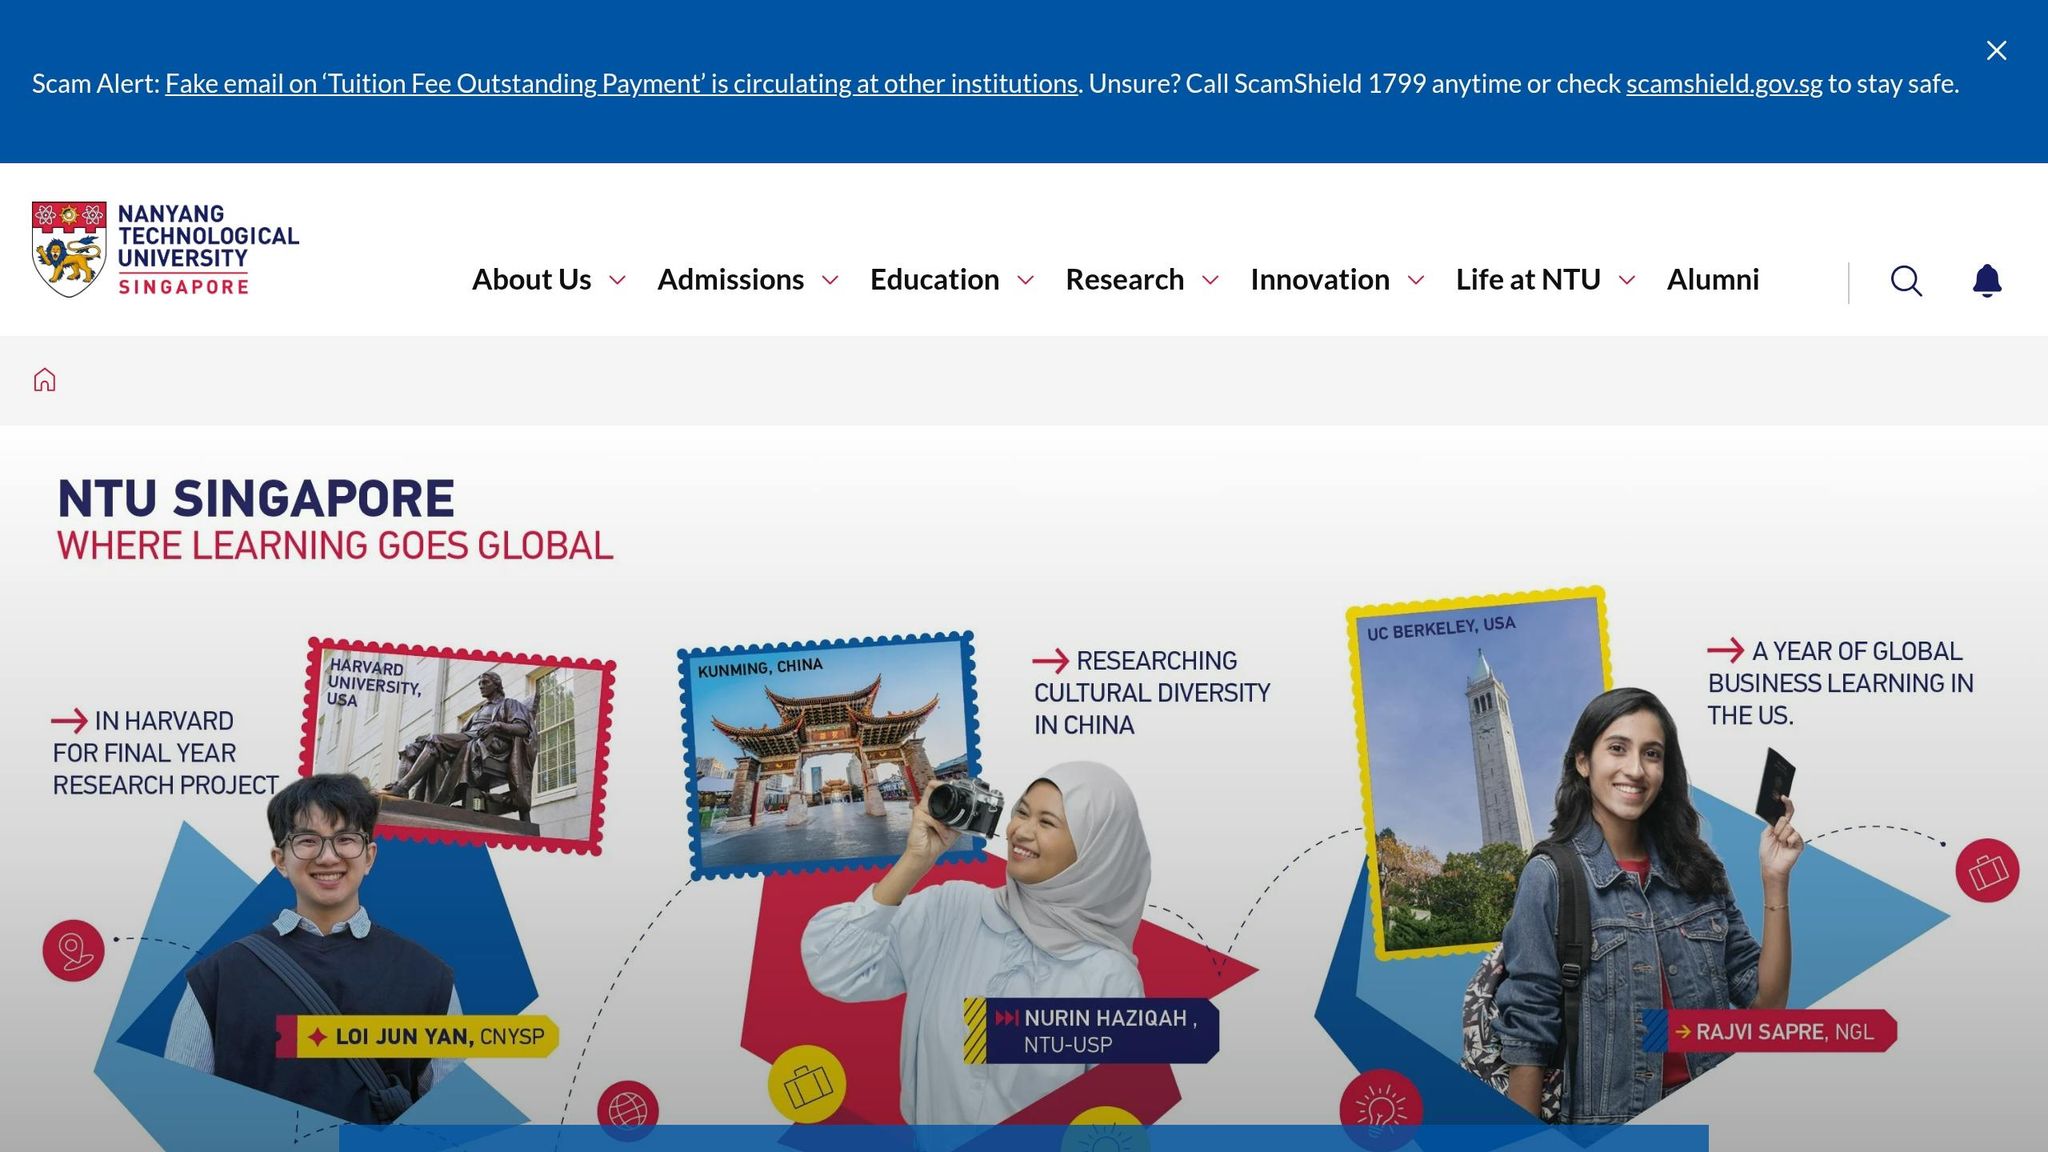The width and height of the screenshot is (2048, 1152).
Task: Expand the Life at NTU chevron
Action: tap(1627, 280)
